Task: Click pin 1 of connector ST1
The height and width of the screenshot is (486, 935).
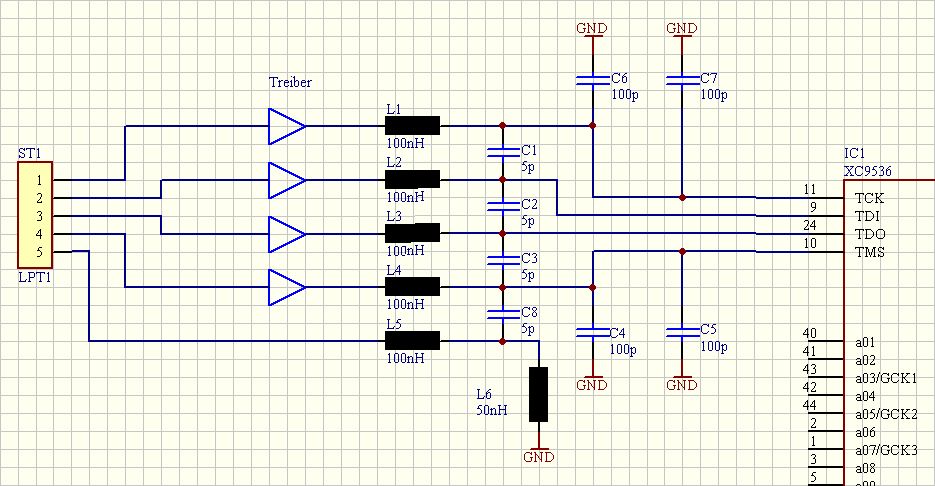Action: click(x=39, y=180)
